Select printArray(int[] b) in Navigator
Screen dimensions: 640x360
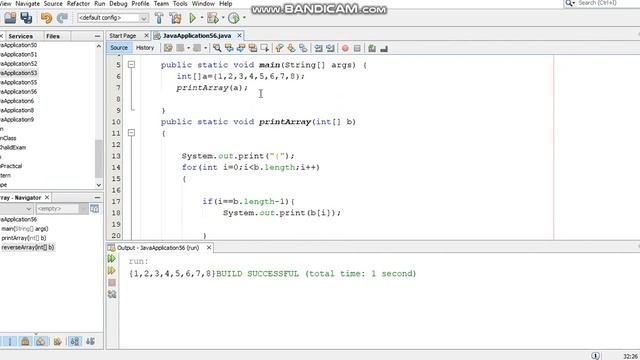(x=24, y=238)
